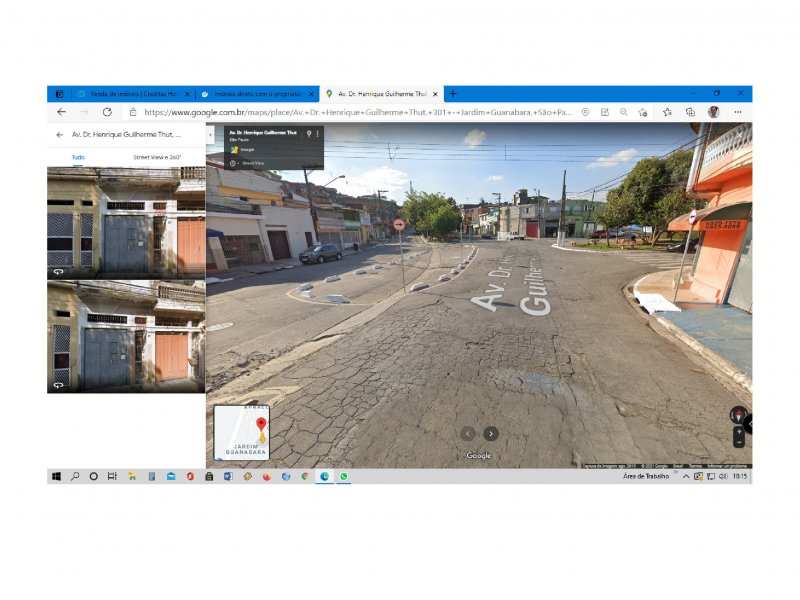Open the browser Favorites star icon
Screen dimensions: 800x600
[x=667, y=112]
